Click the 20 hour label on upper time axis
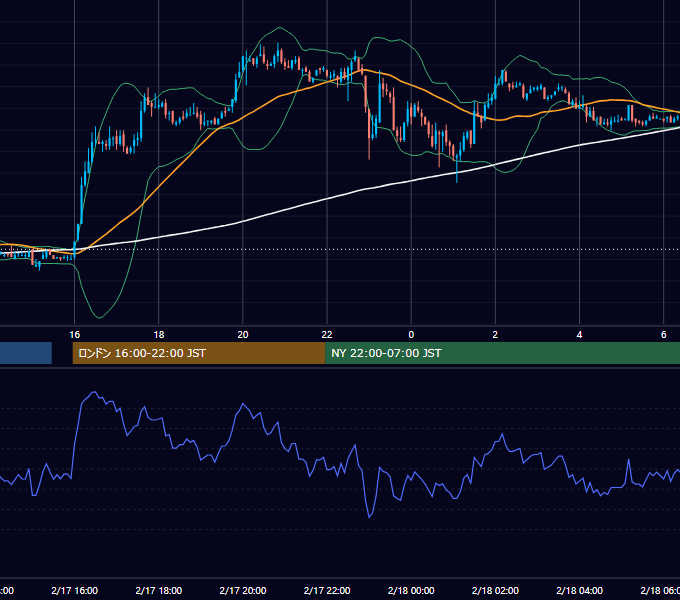 pyautogui.click(x=243, y=335)
